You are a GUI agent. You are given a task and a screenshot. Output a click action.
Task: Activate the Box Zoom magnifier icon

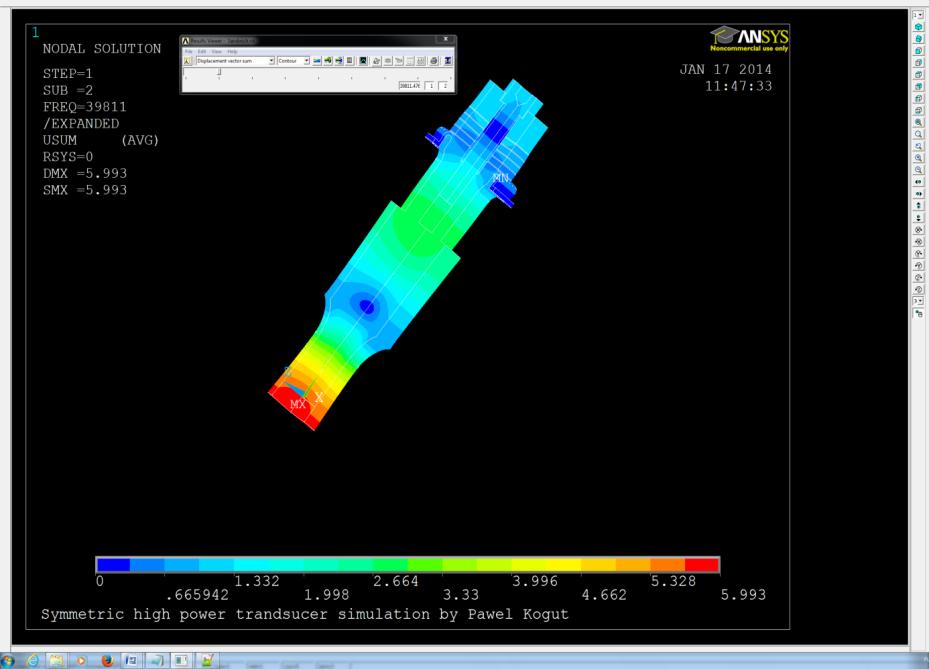click(919, 134)
